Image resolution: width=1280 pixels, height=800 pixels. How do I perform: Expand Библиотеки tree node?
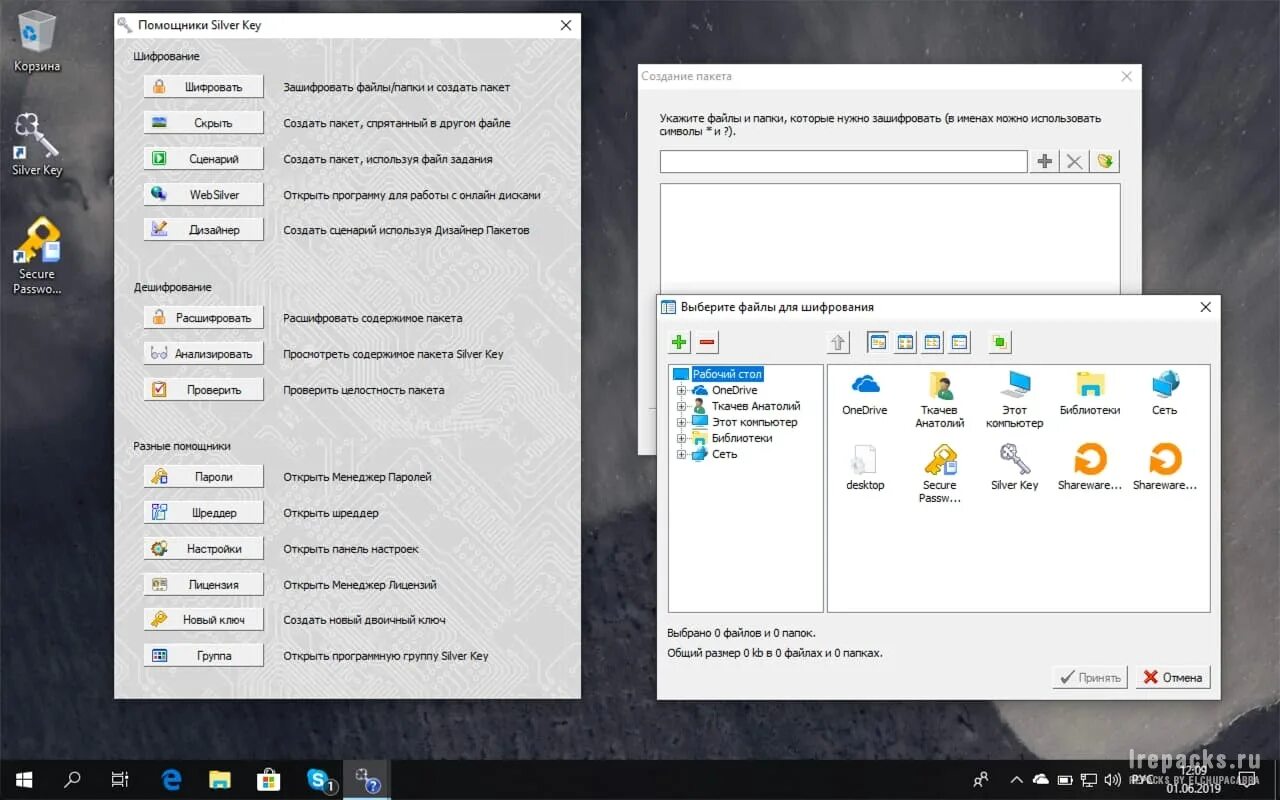[x=681, y=438]
